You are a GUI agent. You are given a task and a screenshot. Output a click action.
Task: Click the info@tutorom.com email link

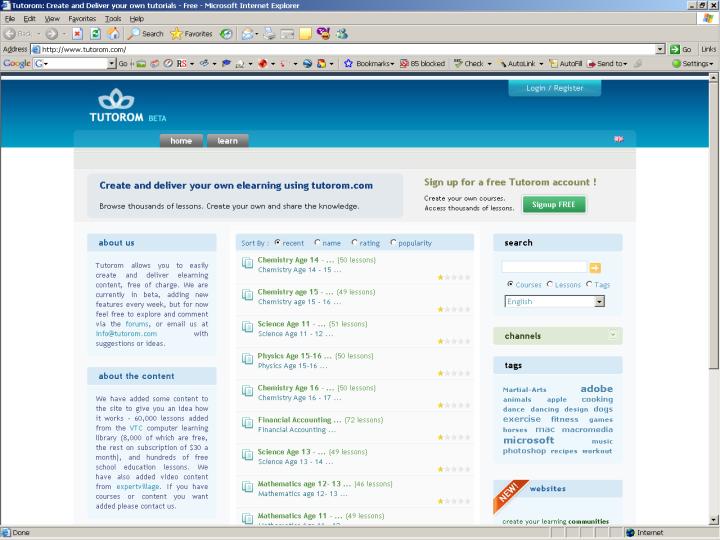click(x=126, y=333)
